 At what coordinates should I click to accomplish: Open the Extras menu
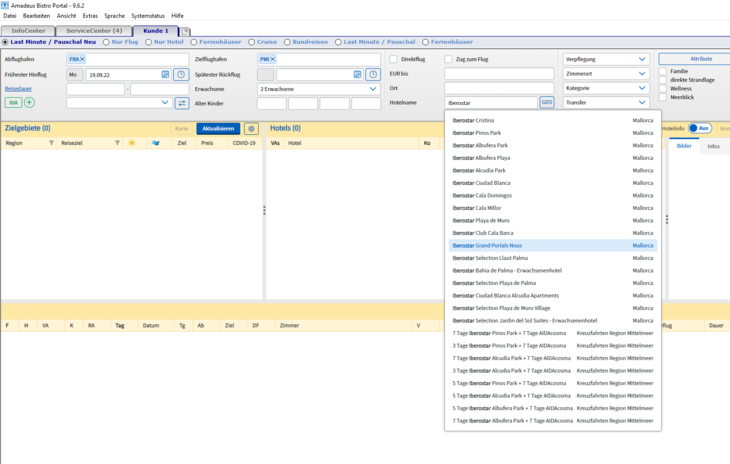(x=90, y=16)
